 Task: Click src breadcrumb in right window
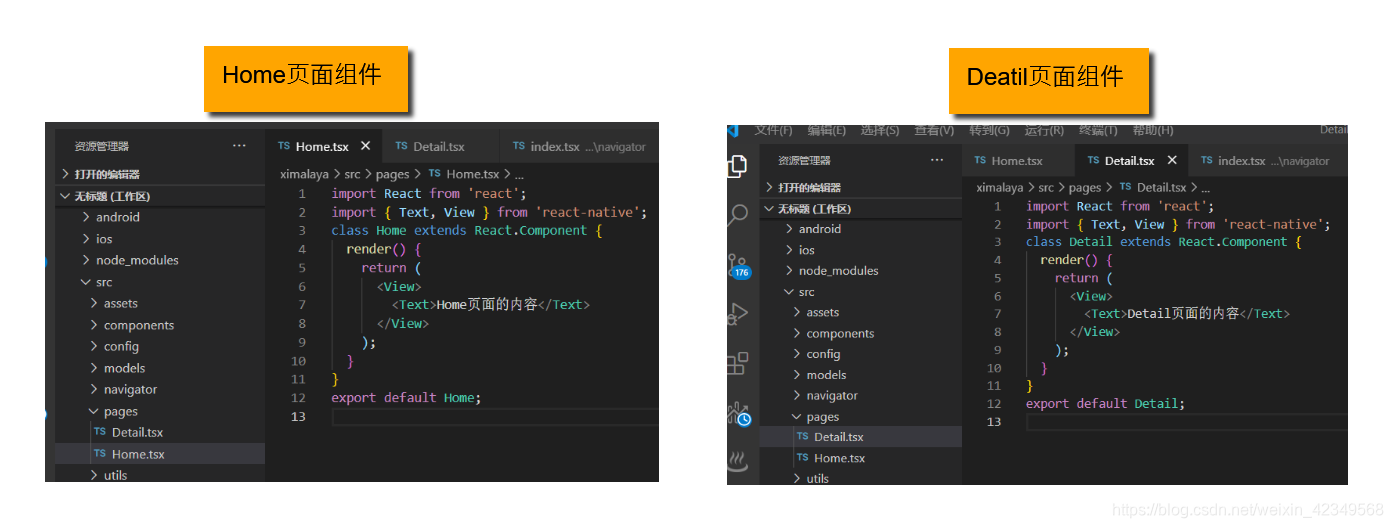click(1046, 187)
